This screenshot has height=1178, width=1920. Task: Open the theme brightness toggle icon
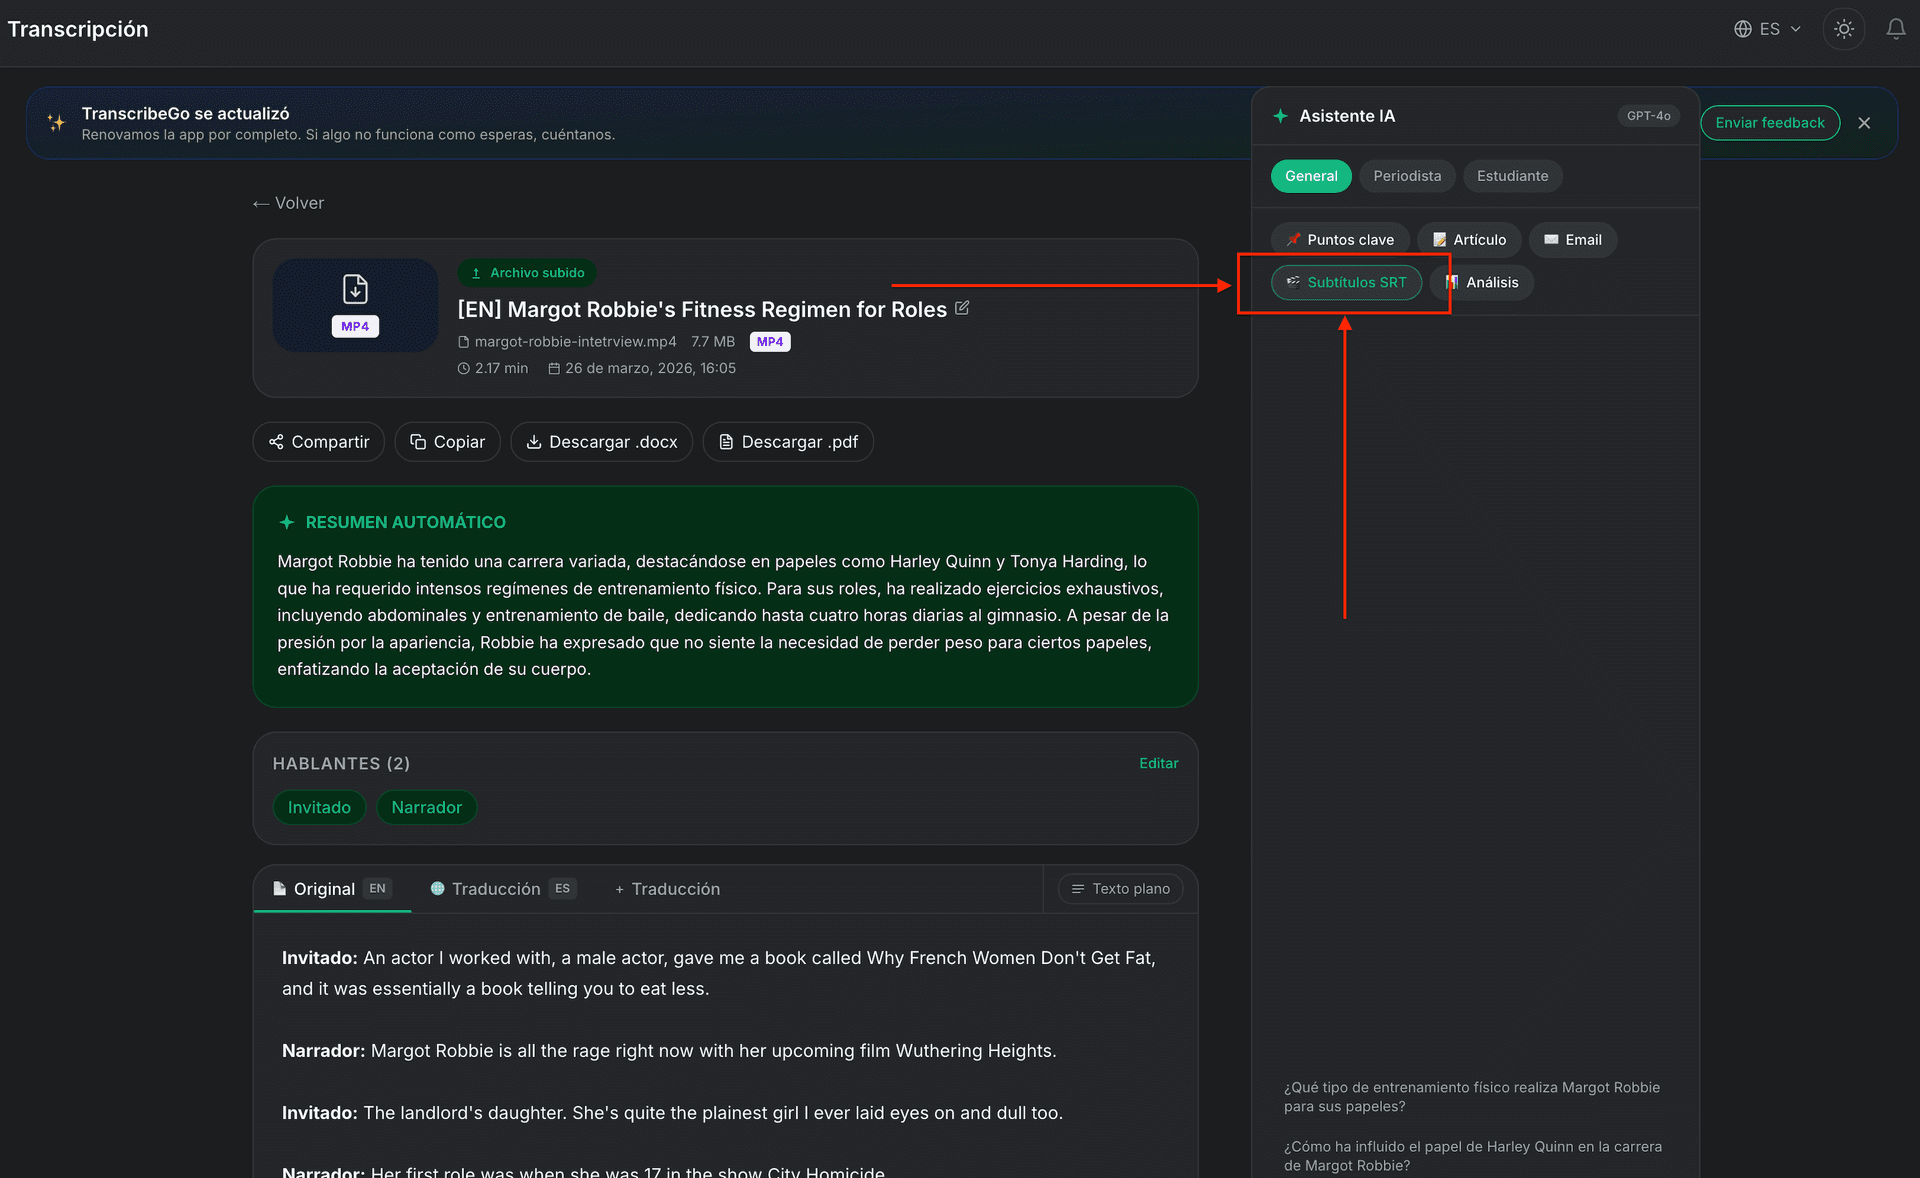coord(1843,28)
